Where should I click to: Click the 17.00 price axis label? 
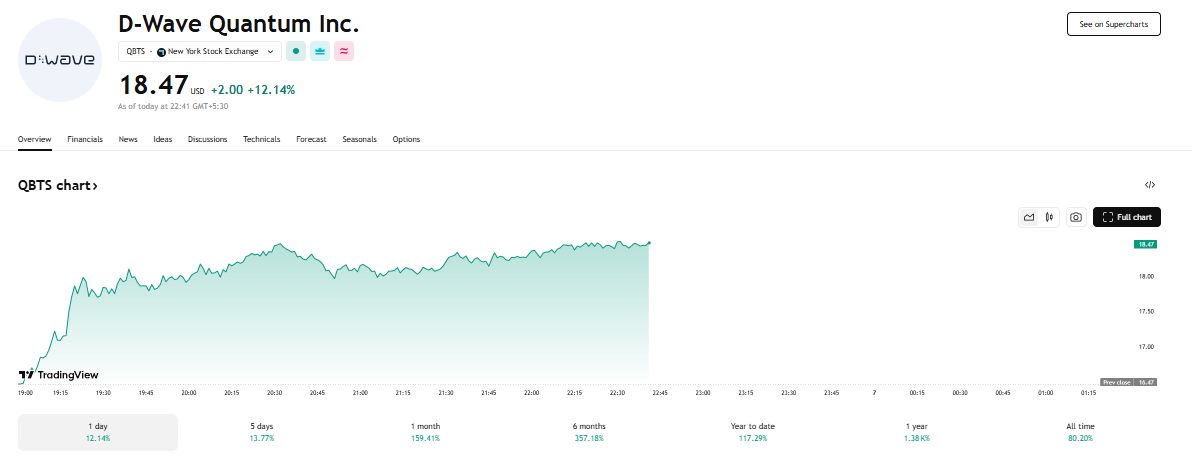(1146, 347)
